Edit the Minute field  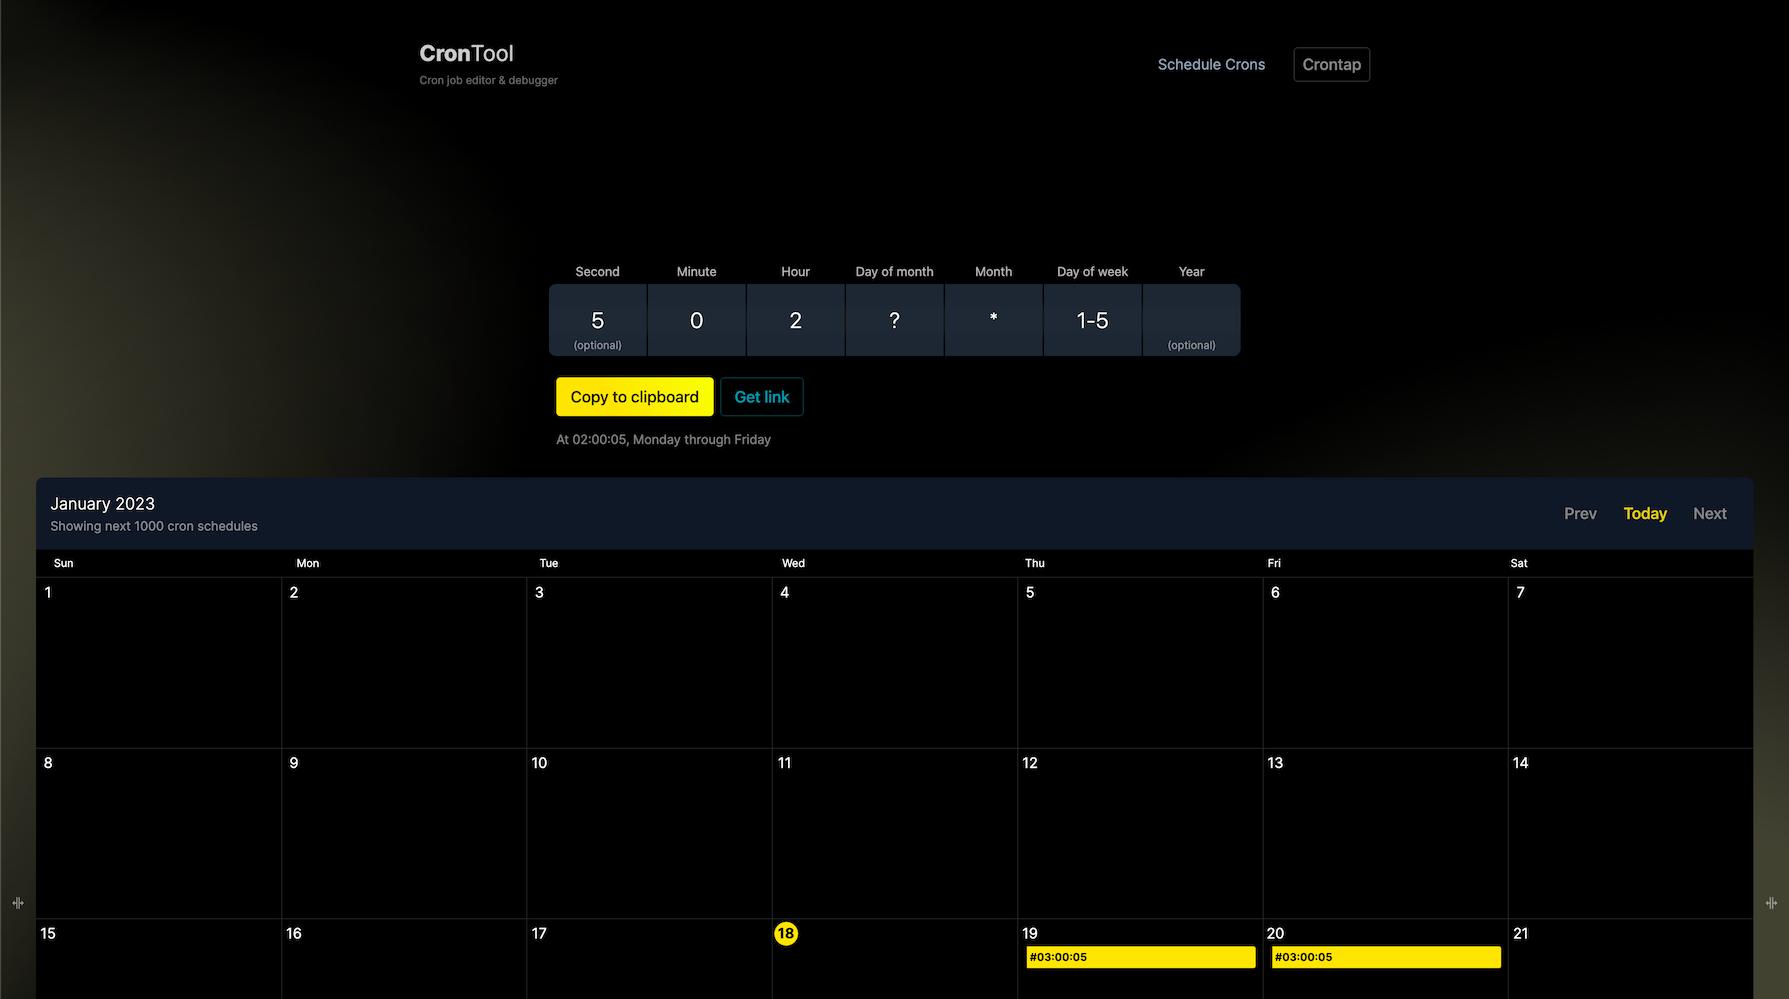pos(696,320)
